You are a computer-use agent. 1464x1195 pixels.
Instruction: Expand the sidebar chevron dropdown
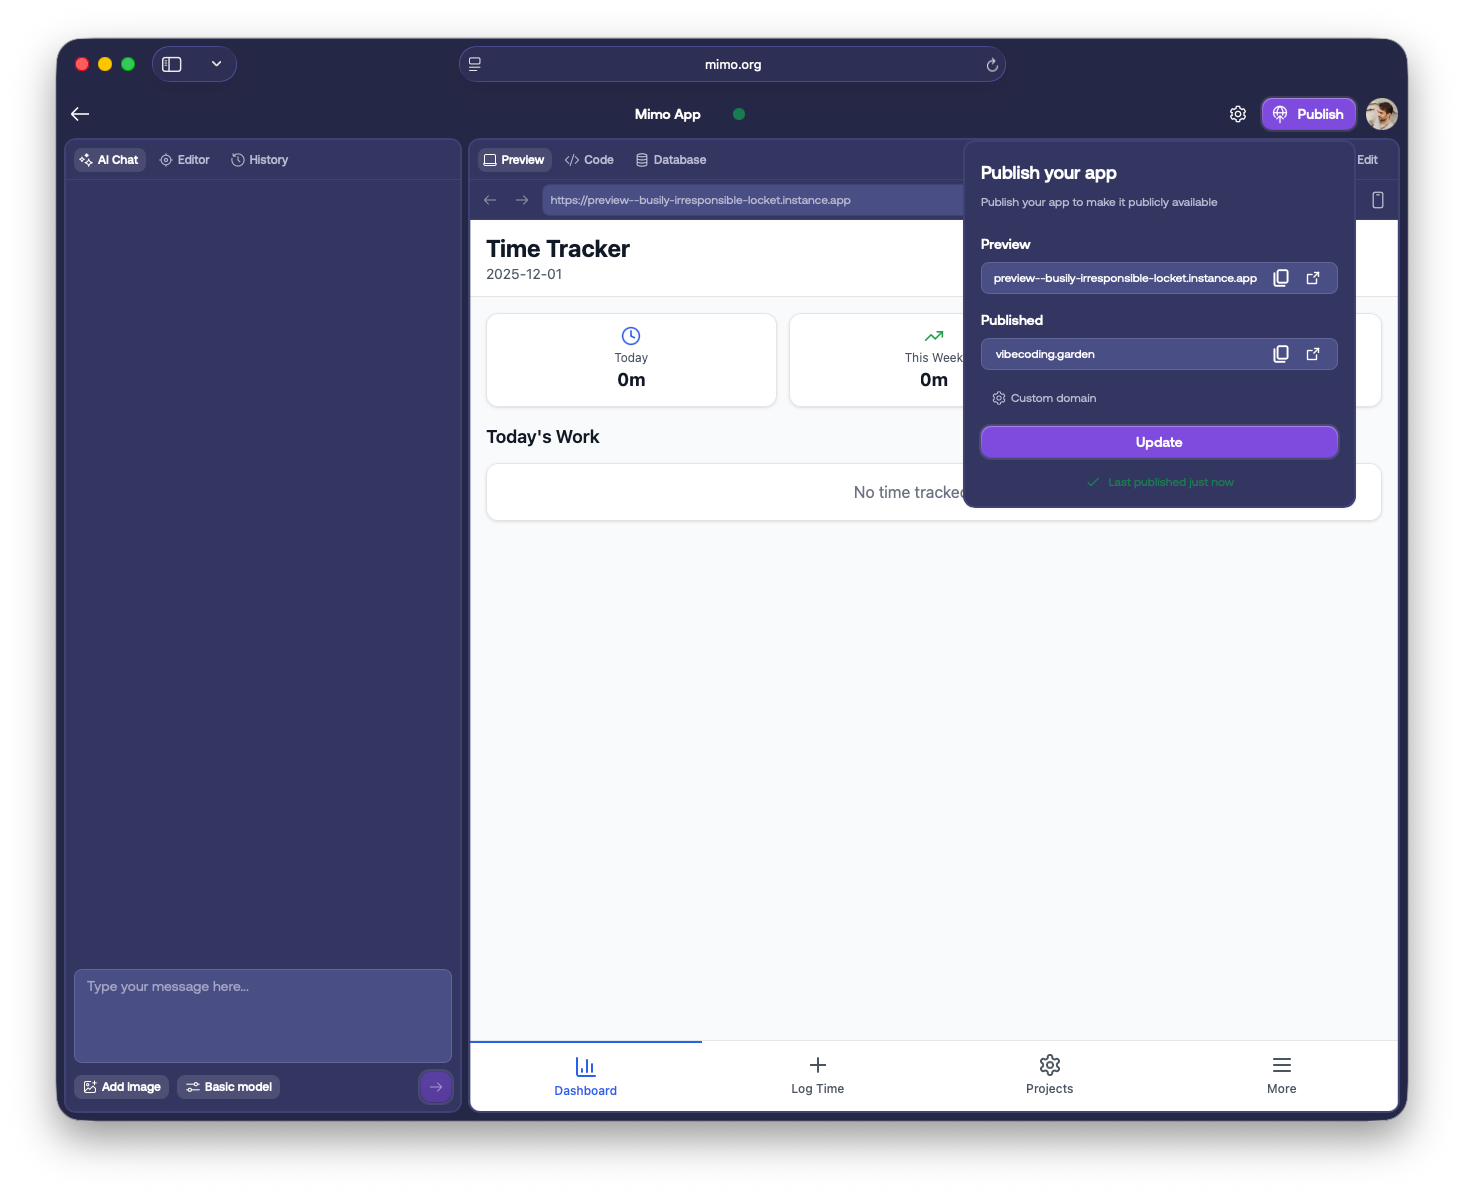tap(216, 64)
